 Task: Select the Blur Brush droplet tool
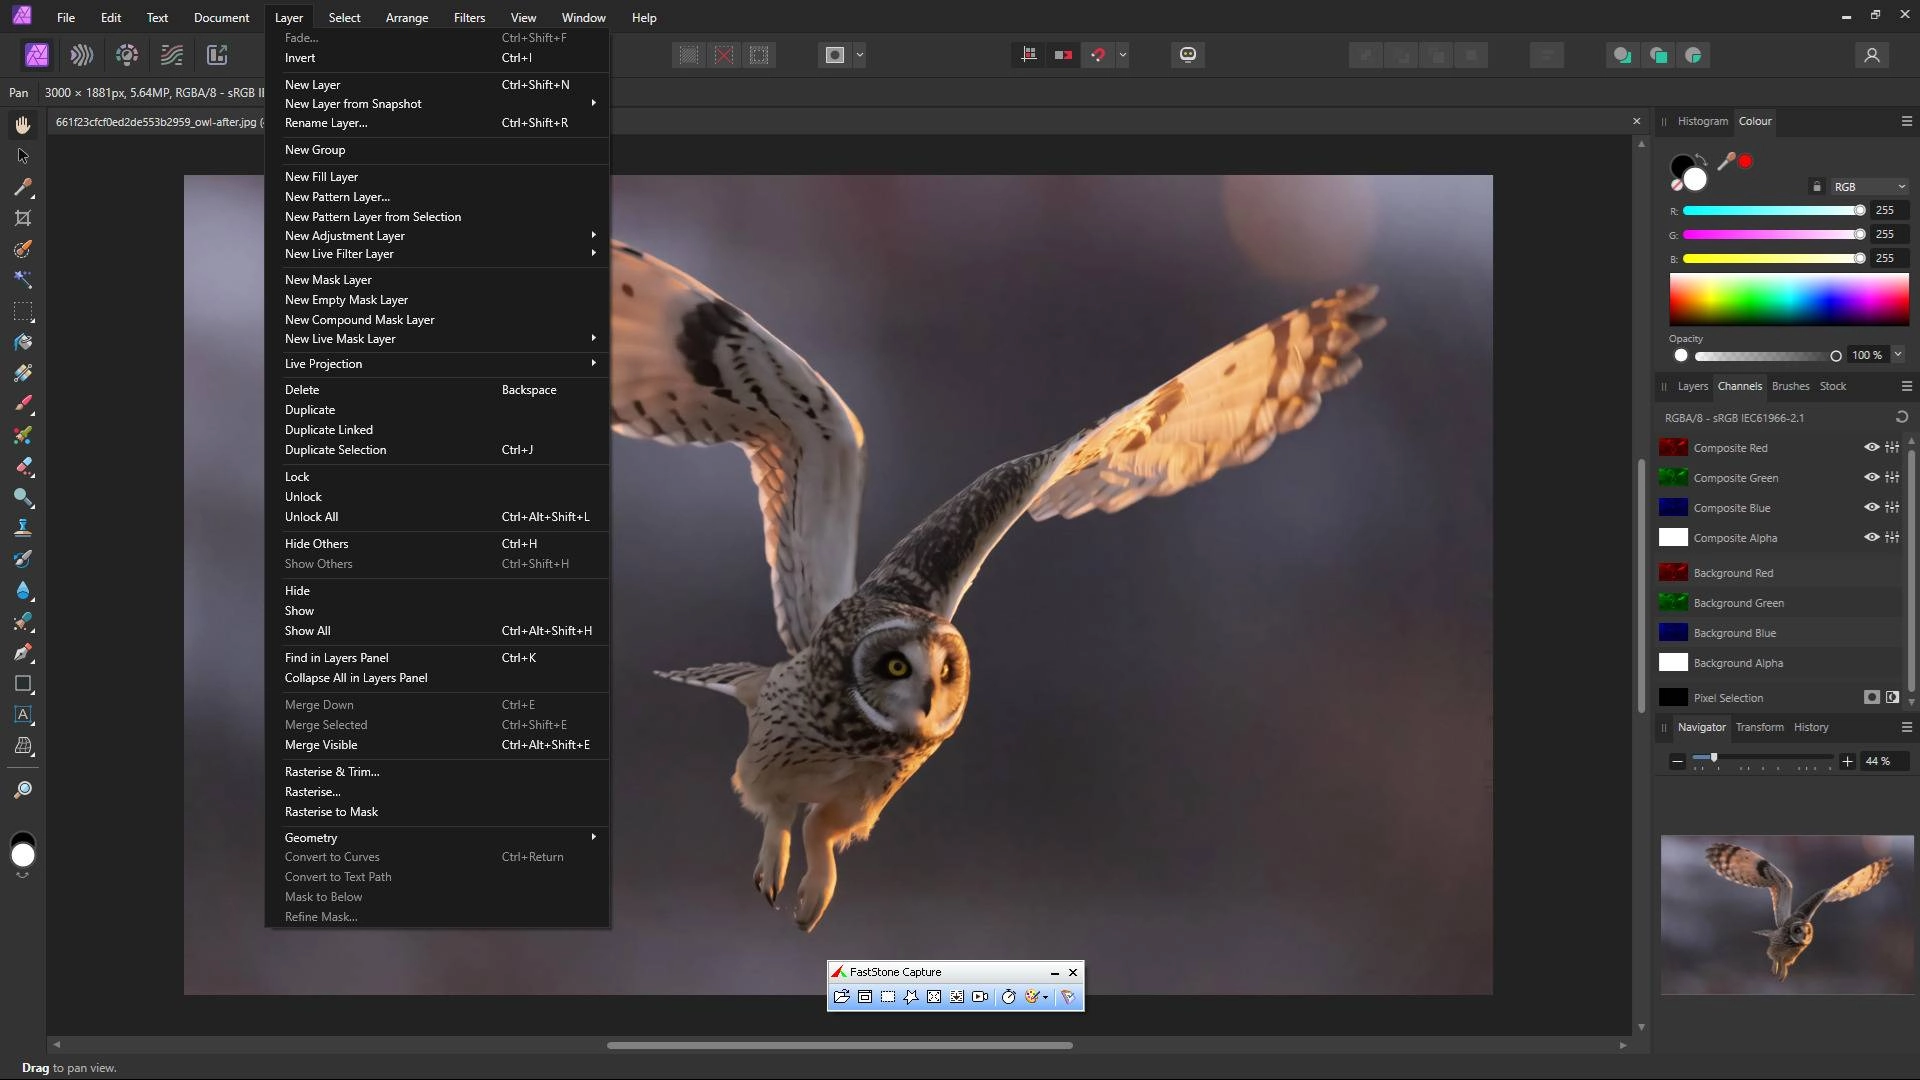click(x=23, y=590)
